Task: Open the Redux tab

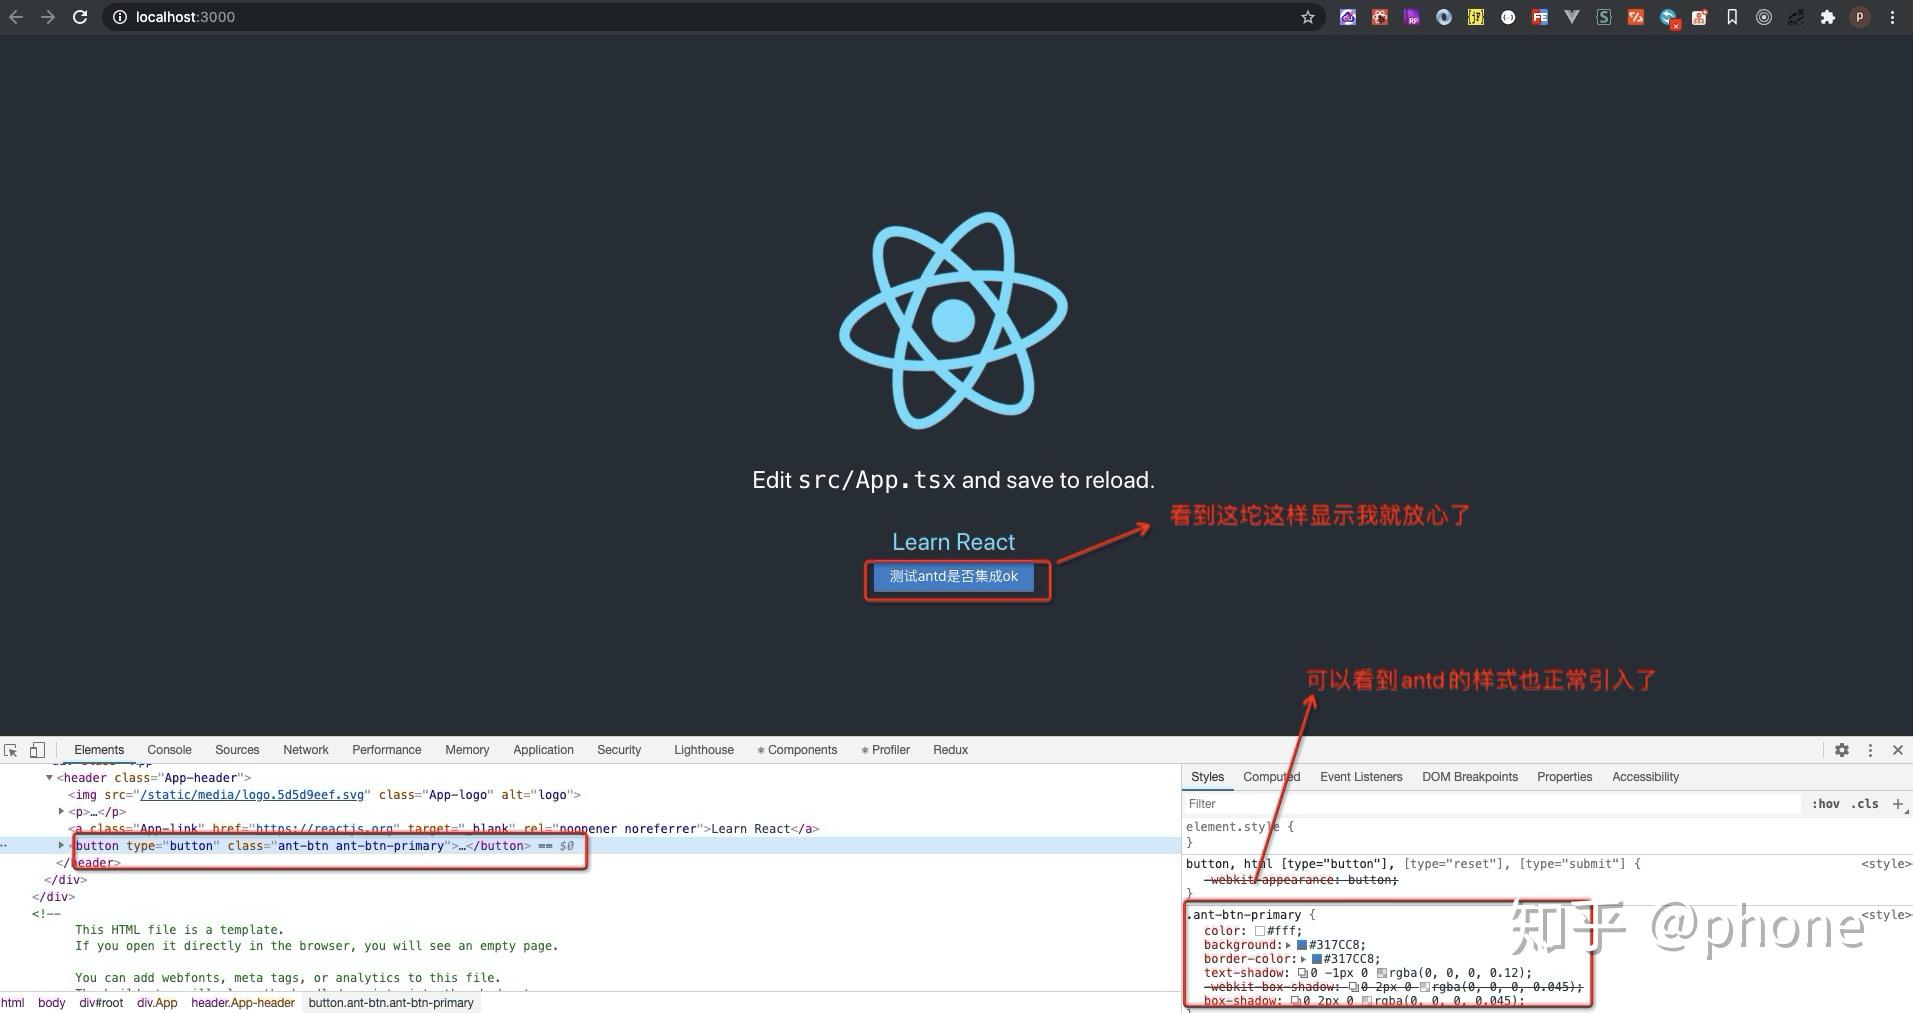Action: [951, 750]
